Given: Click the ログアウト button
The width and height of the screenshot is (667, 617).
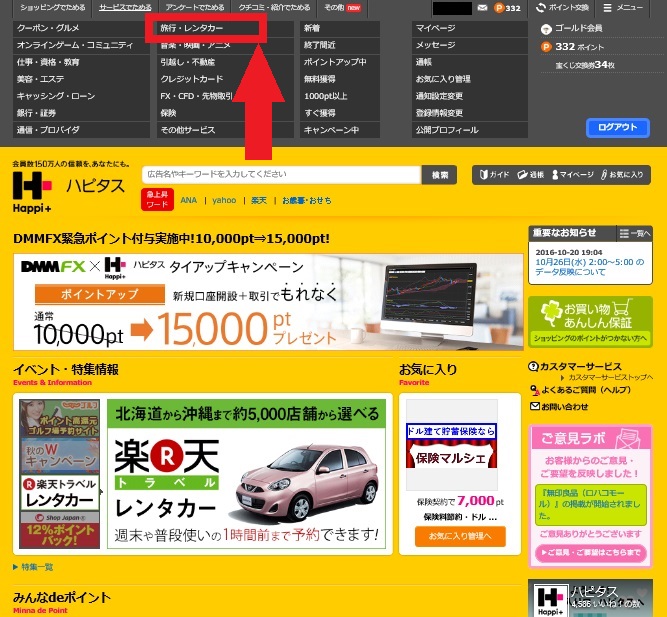Looking at the screenshot, I should pos(618,128).
